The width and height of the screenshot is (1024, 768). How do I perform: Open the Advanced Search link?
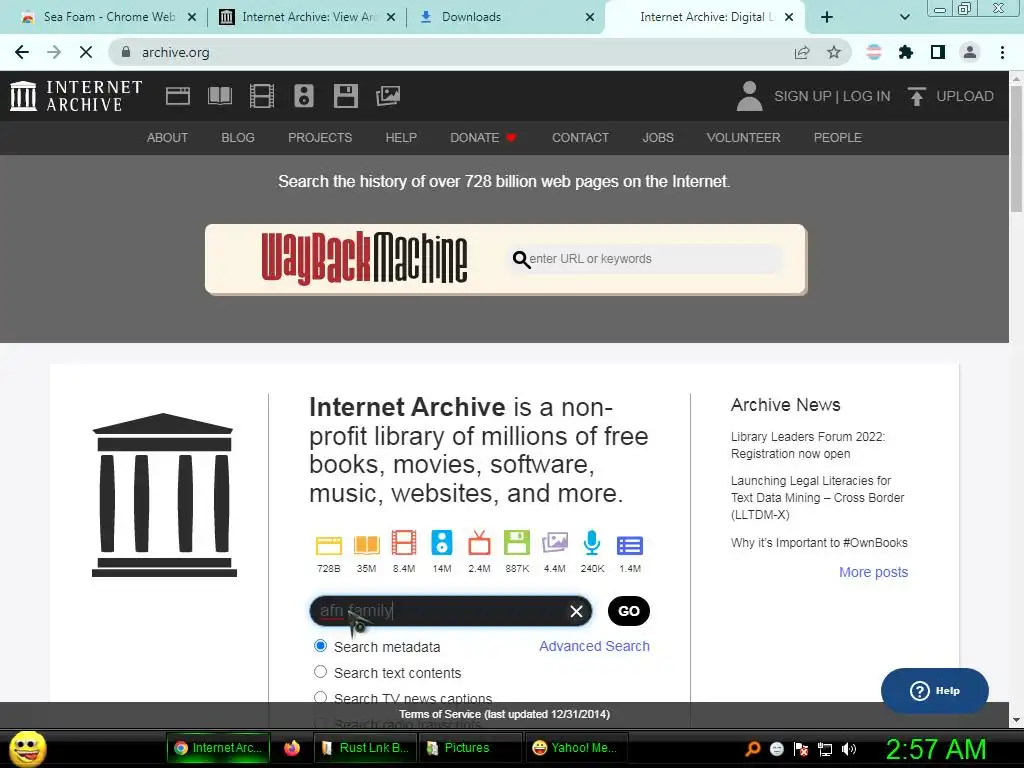pyautogui.click(x=594, y=646)
